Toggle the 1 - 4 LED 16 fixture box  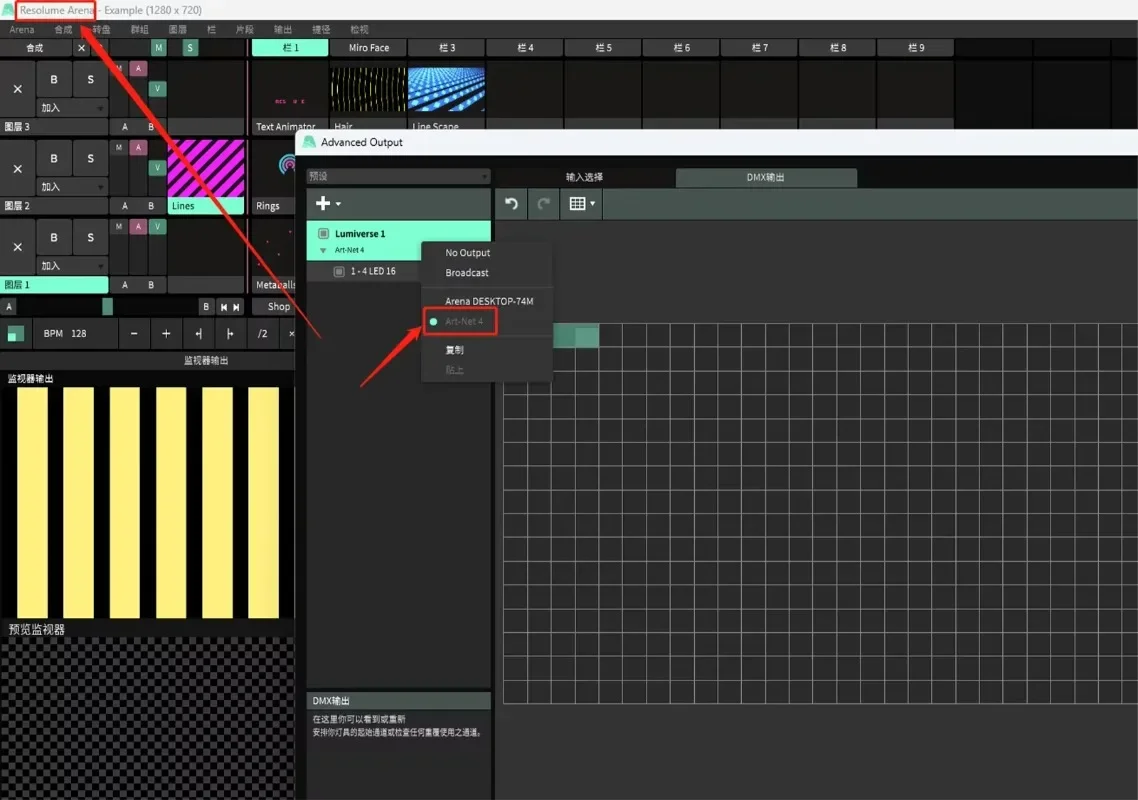339,271
